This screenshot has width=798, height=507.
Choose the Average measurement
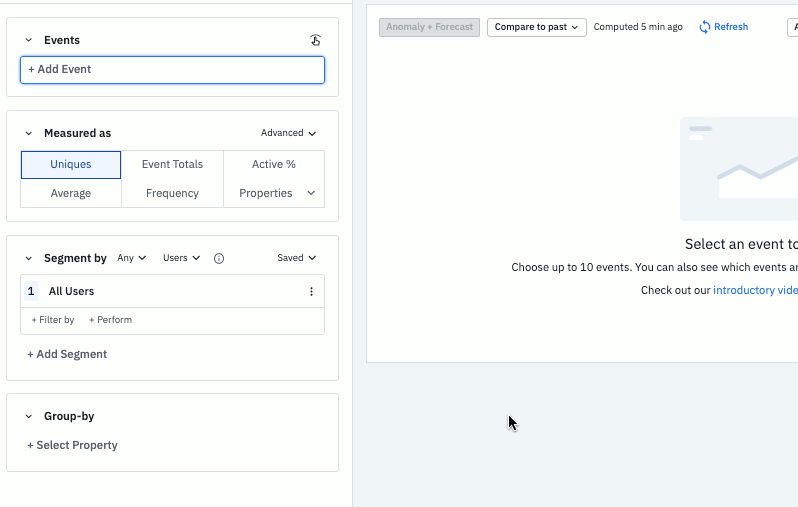71,193
